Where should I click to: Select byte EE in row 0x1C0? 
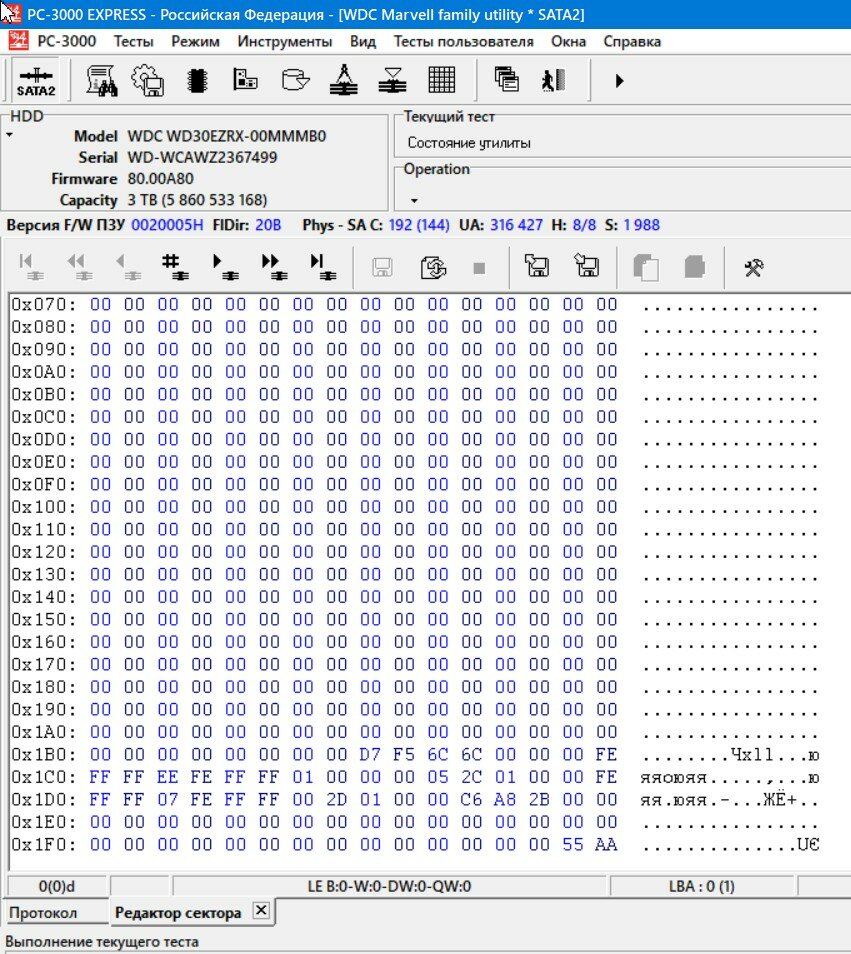pos(168,777)
